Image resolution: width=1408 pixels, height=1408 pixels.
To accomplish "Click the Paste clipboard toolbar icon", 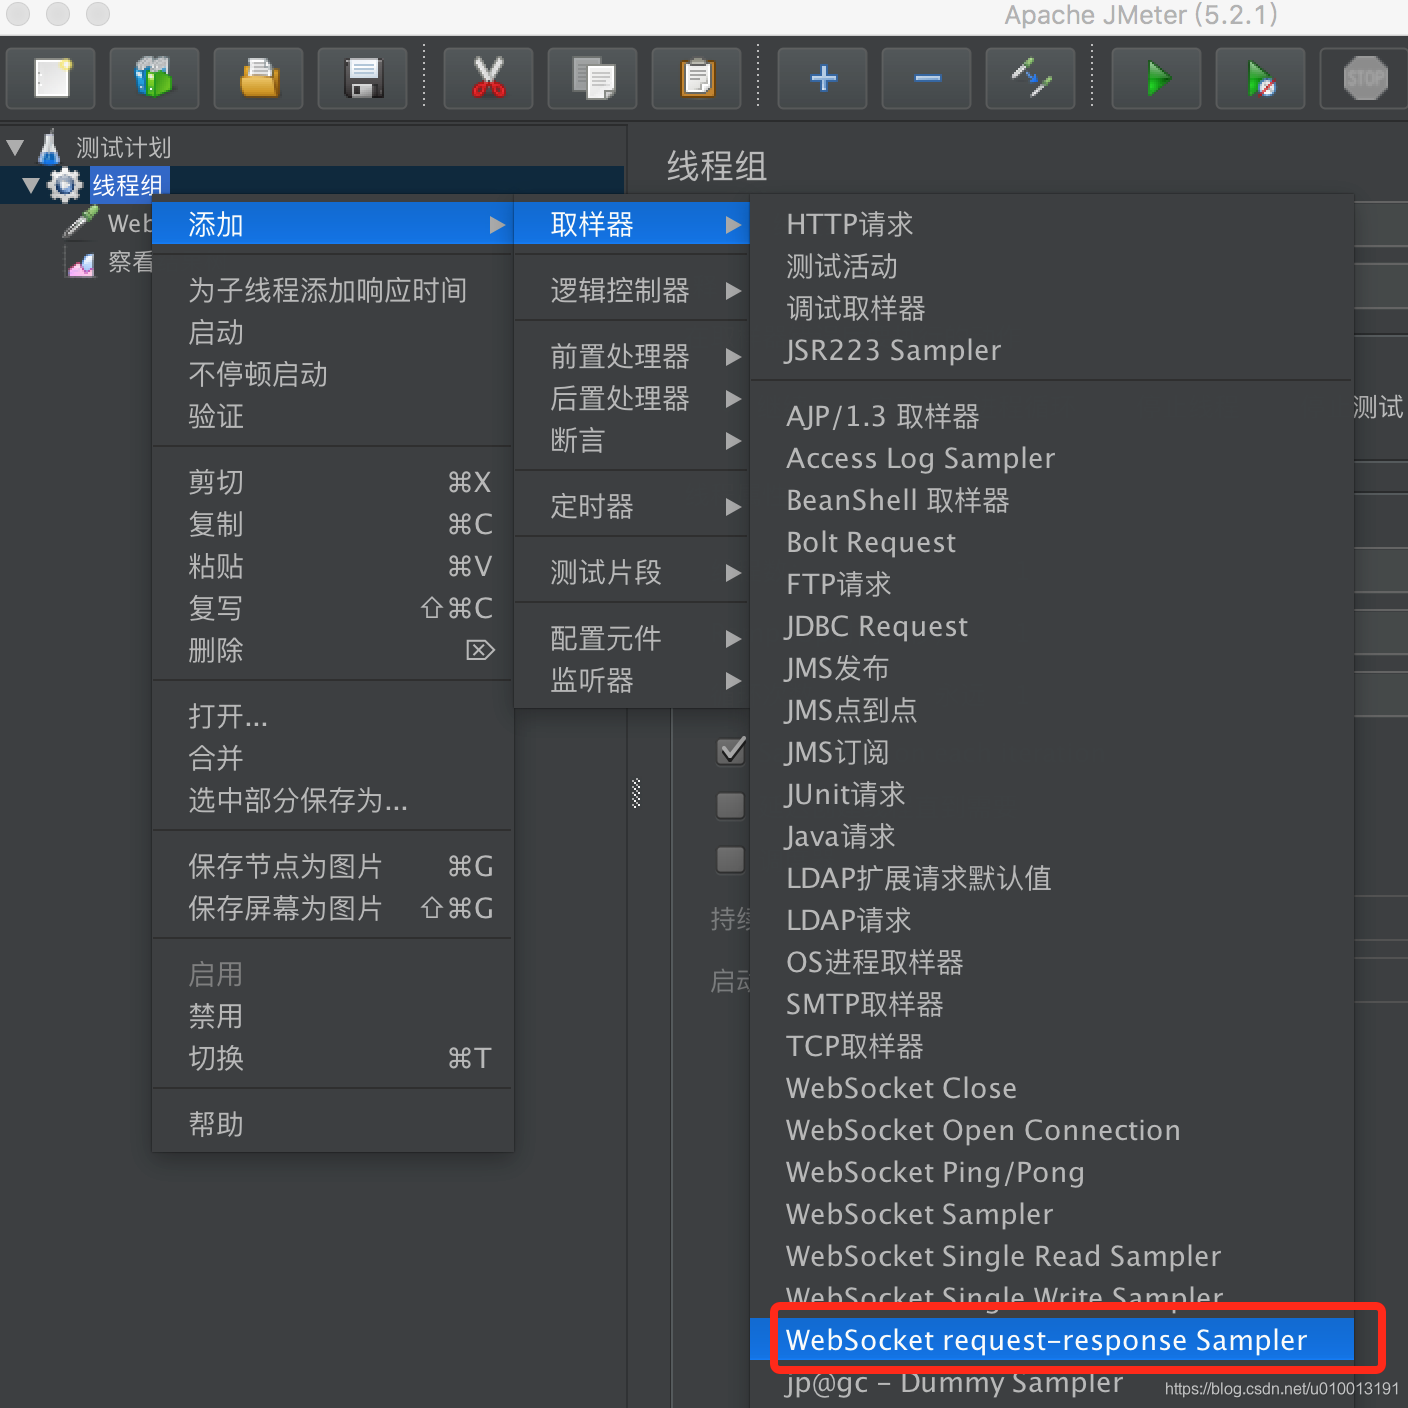I will coord(697,78).
